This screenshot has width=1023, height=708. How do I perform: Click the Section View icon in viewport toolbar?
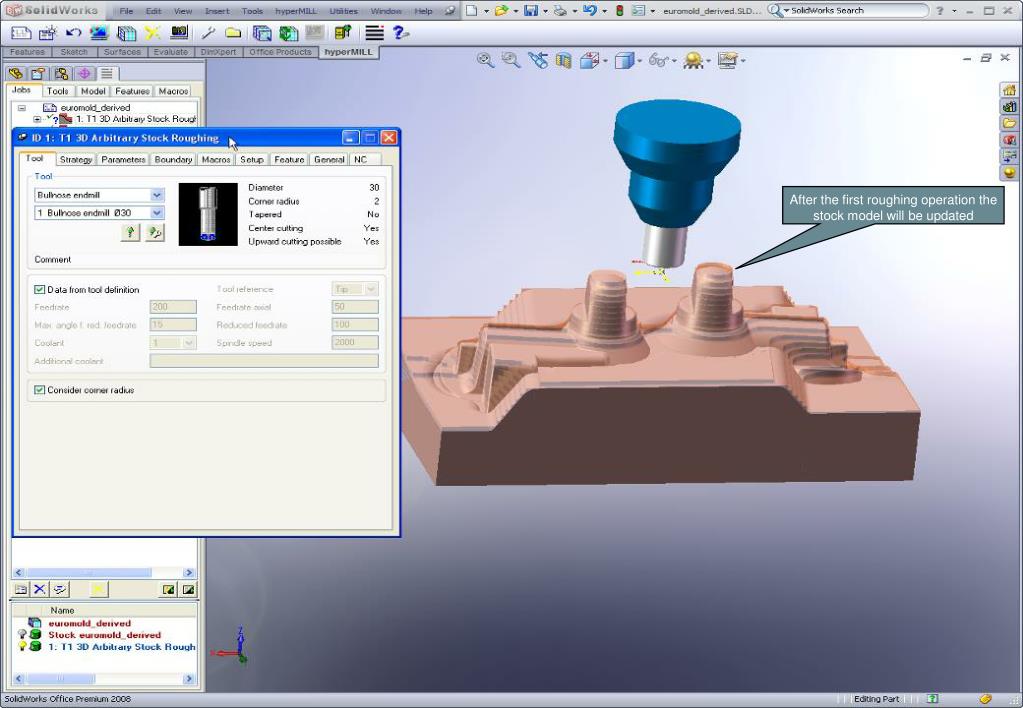(x=563, y=61)
